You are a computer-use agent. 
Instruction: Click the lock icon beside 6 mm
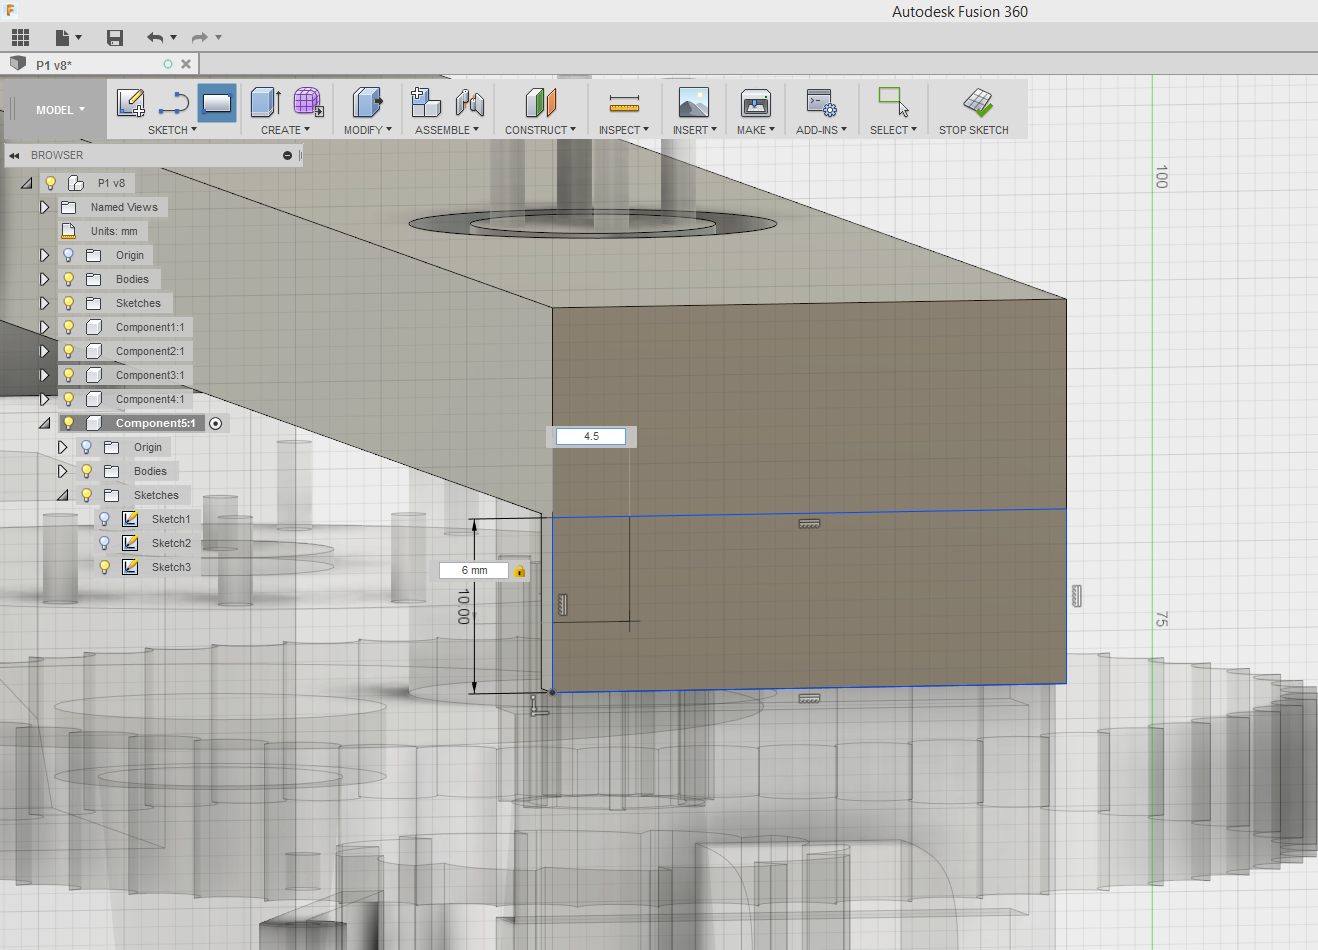[519, 571]
